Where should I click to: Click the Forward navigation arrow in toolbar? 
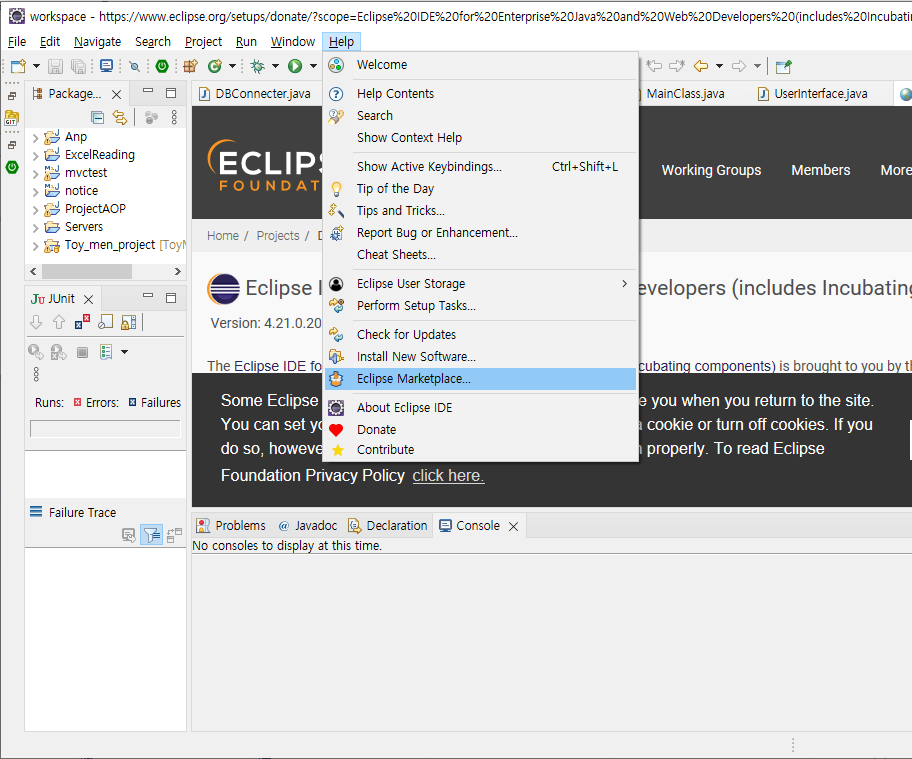click(x=739, y=66)
